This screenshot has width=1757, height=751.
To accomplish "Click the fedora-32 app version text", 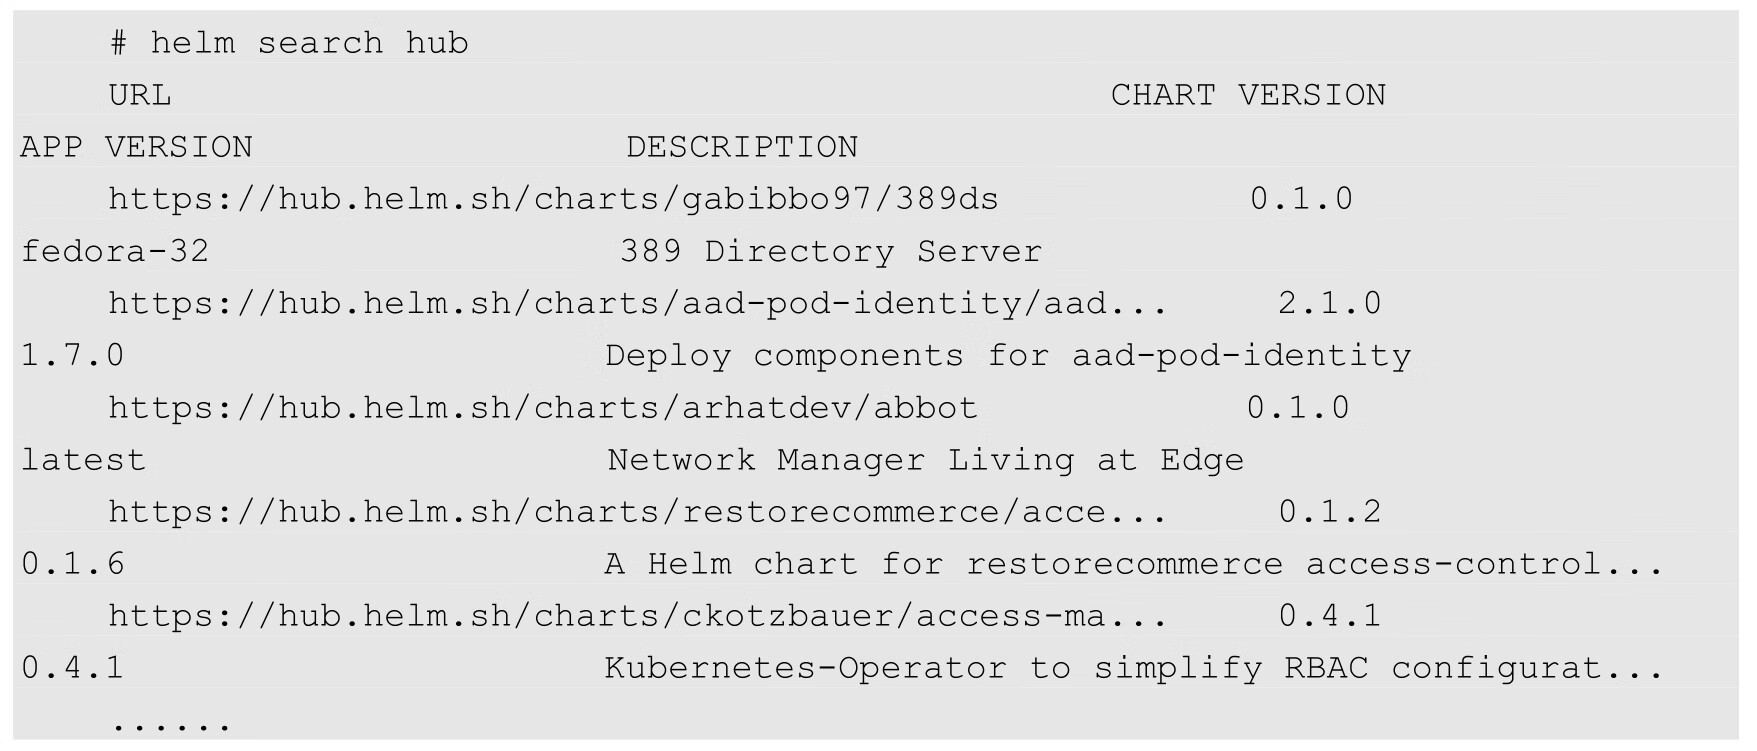I will (115, 251).
